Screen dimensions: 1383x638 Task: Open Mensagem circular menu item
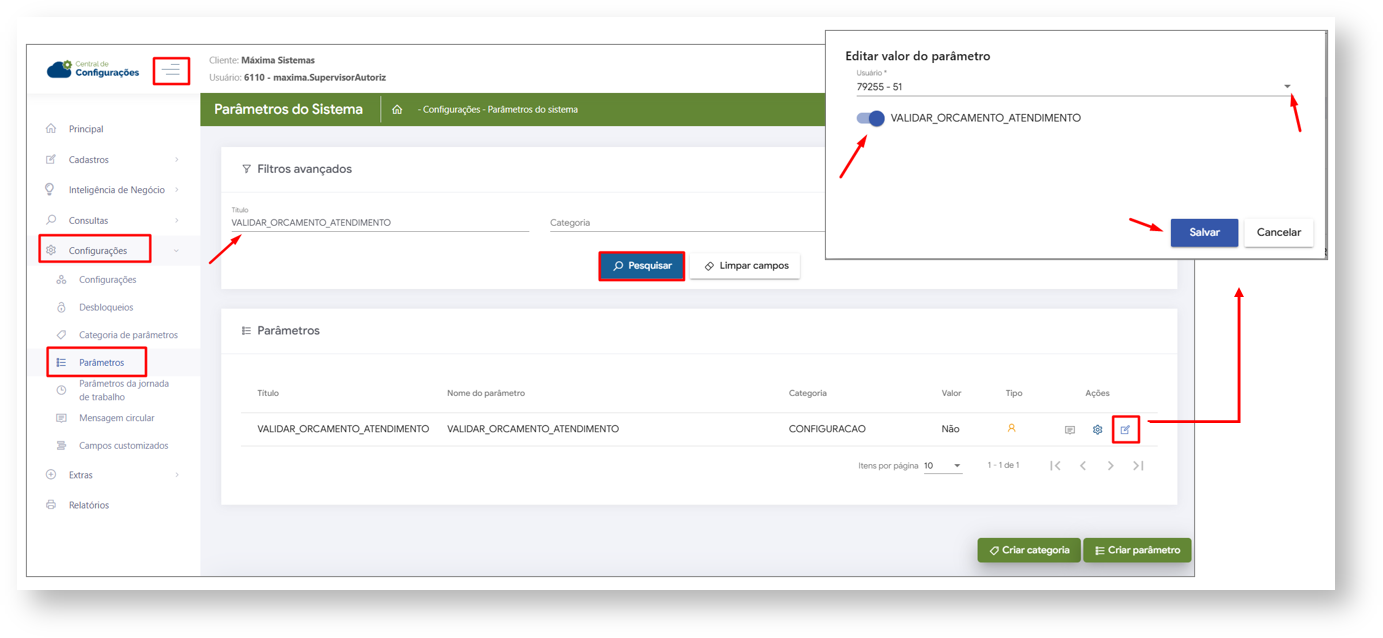117,418
